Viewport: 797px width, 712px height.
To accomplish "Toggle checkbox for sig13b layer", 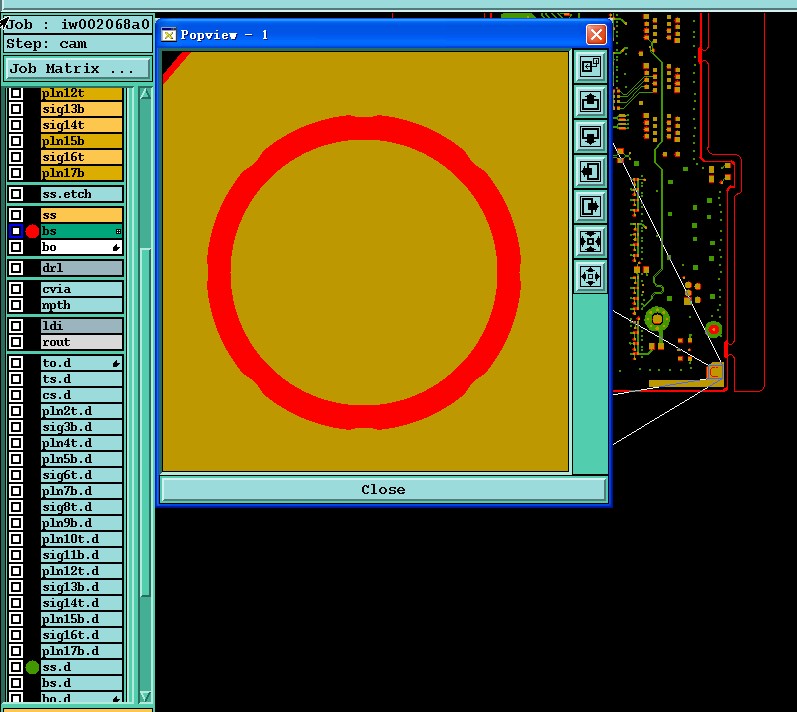I will tap(16, 109).
